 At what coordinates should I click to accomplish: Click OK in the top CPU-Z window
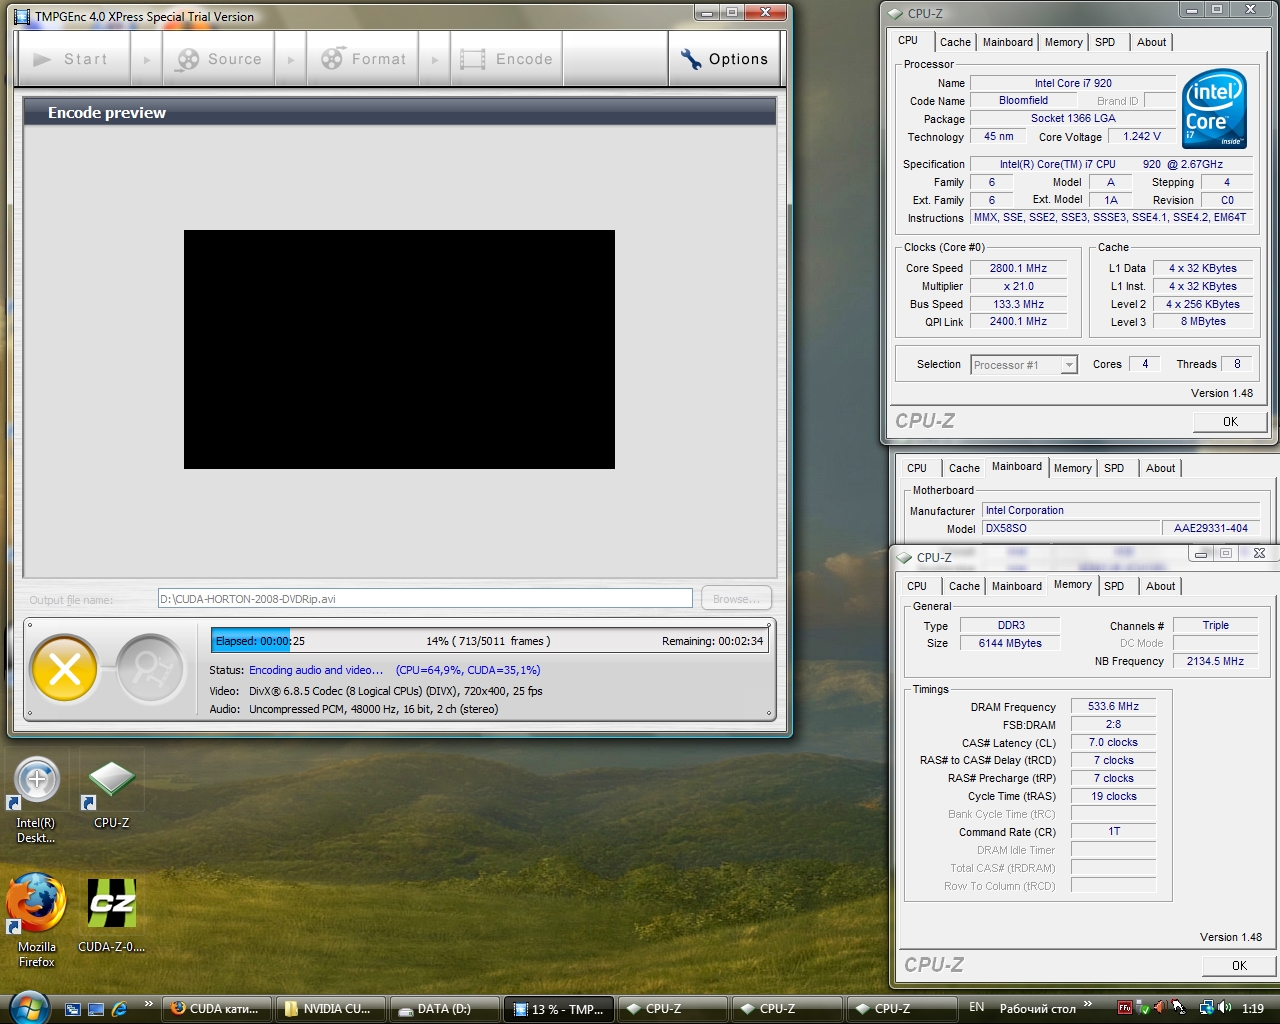(x=1230, y=421)
